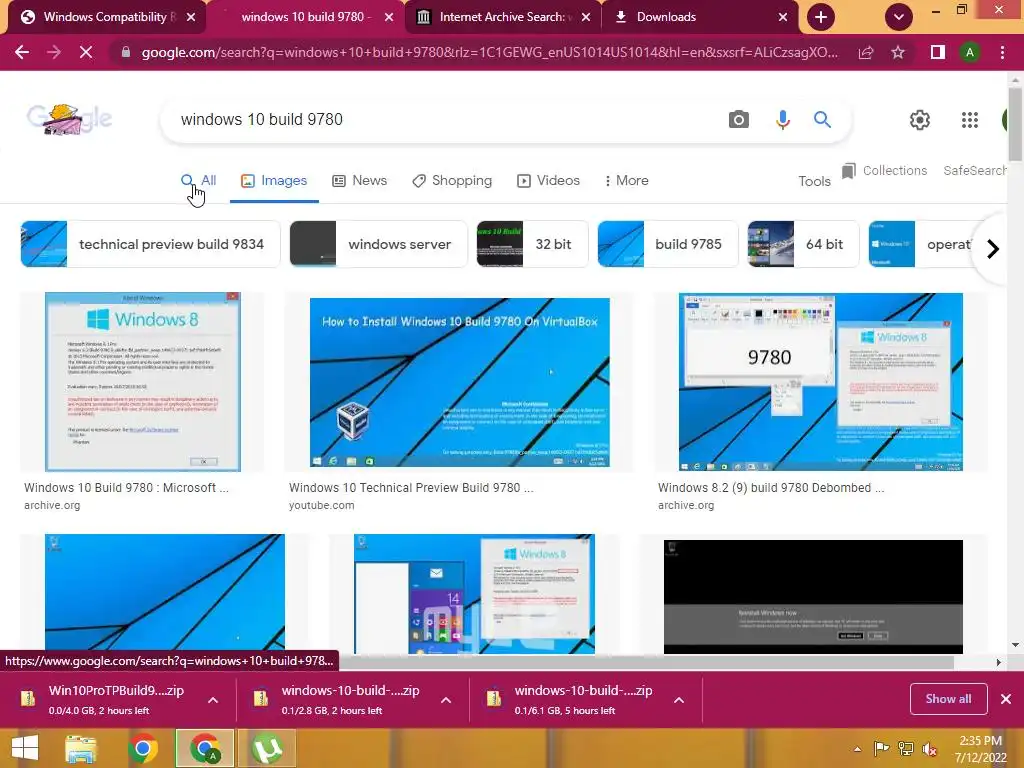This screenshot has height=768, width=1024.
Task: Open Google apps grid
Action: coord(970,120)
